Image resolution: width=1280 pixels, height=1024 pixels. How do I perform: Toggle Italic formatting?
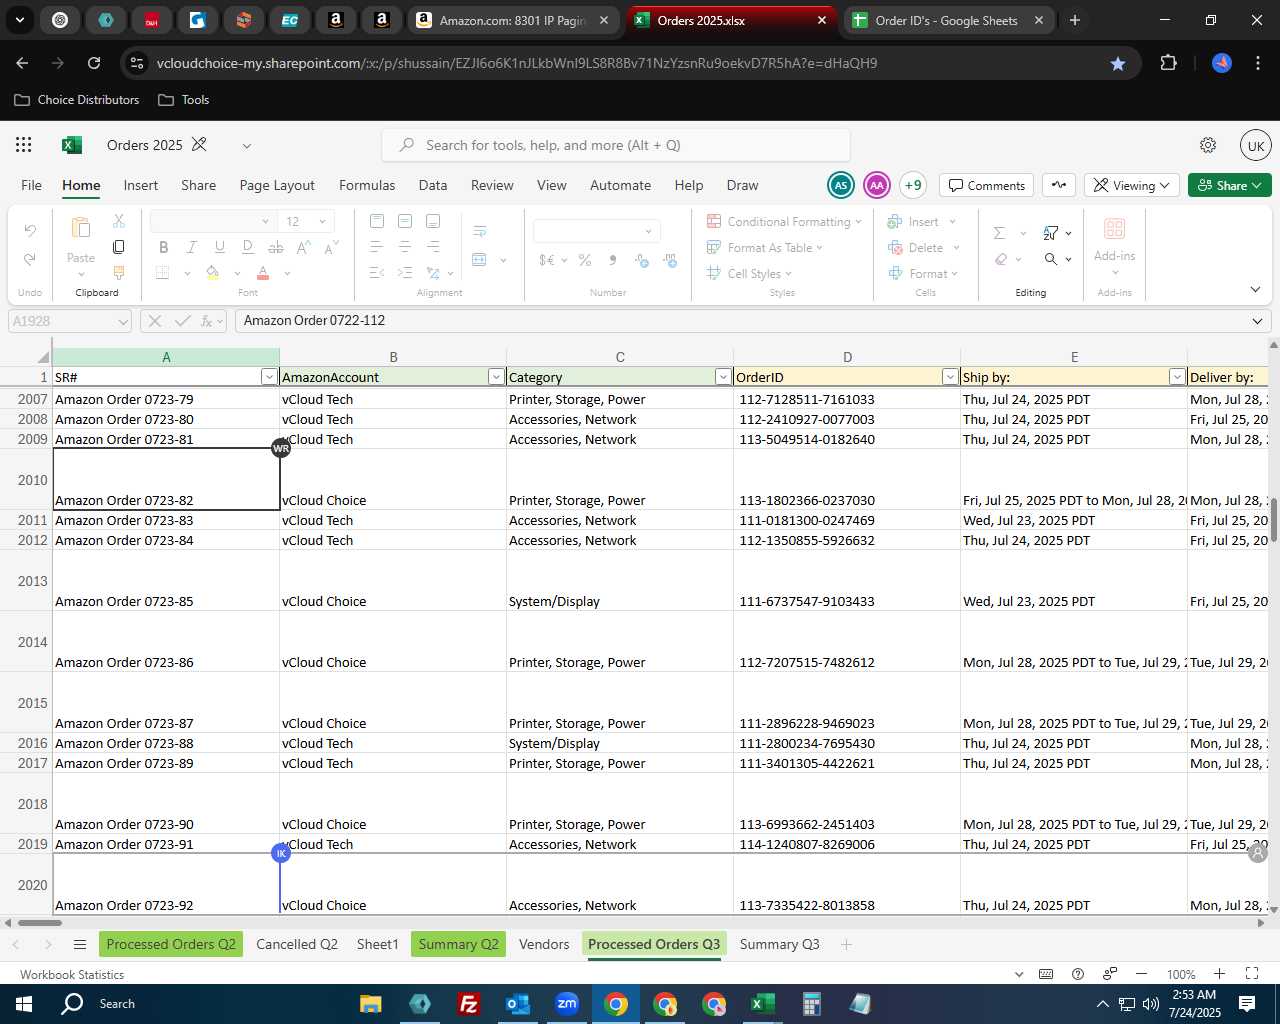click(192, 247)
